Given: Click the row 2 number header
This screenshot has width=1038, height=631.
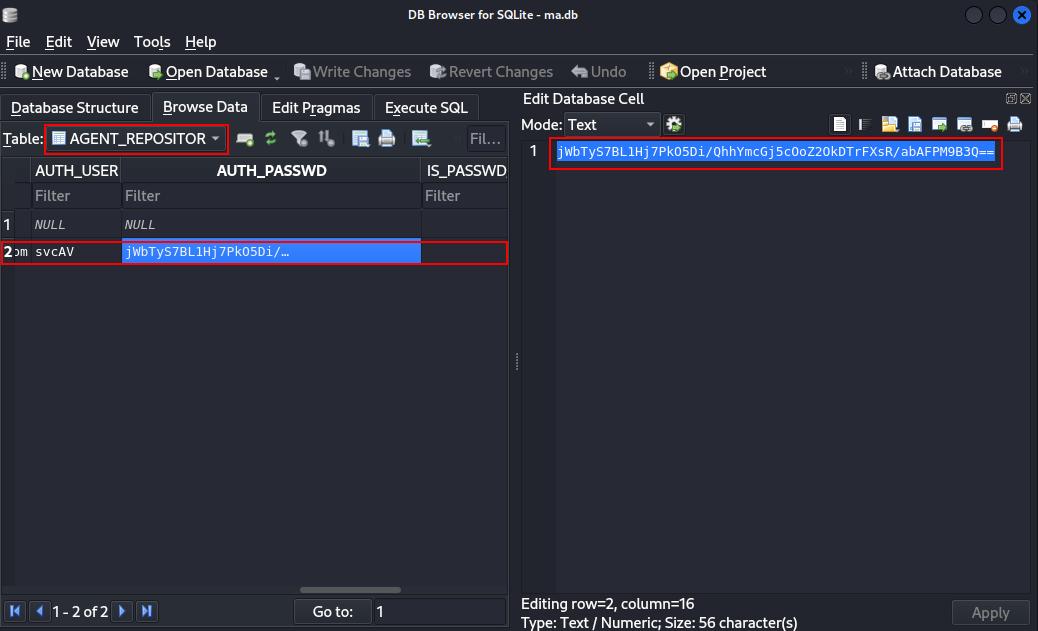Looking at the screenshot, I should click(7, 252).
